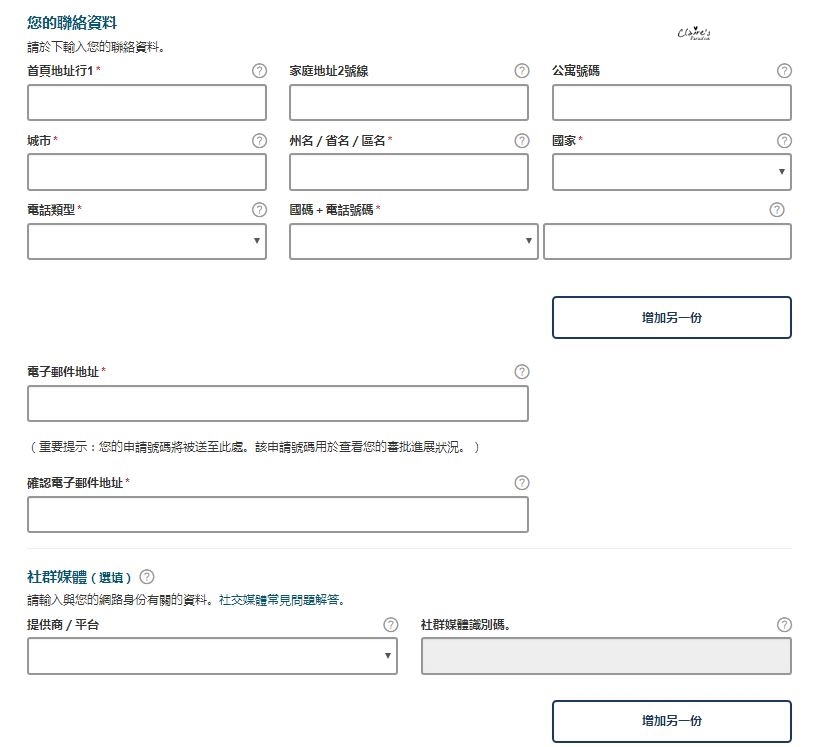
Task: Click 增加另一份 button below phone number
Action: coord(671,318)
